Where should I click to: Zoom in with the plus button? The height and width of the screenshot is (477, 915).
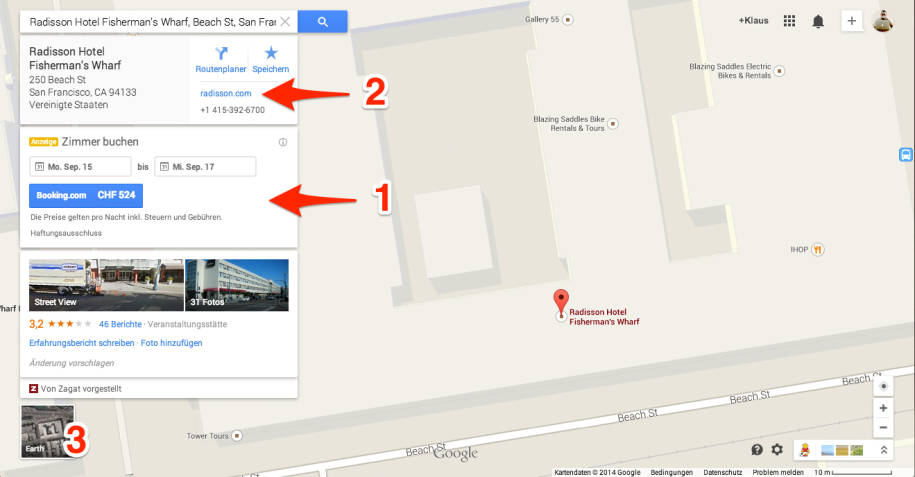(x=883, y=408)
